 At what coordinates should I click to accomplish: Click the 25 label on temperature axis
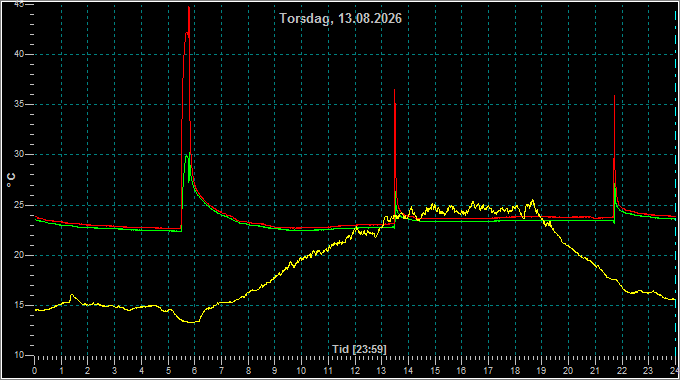tap(18, 205)
